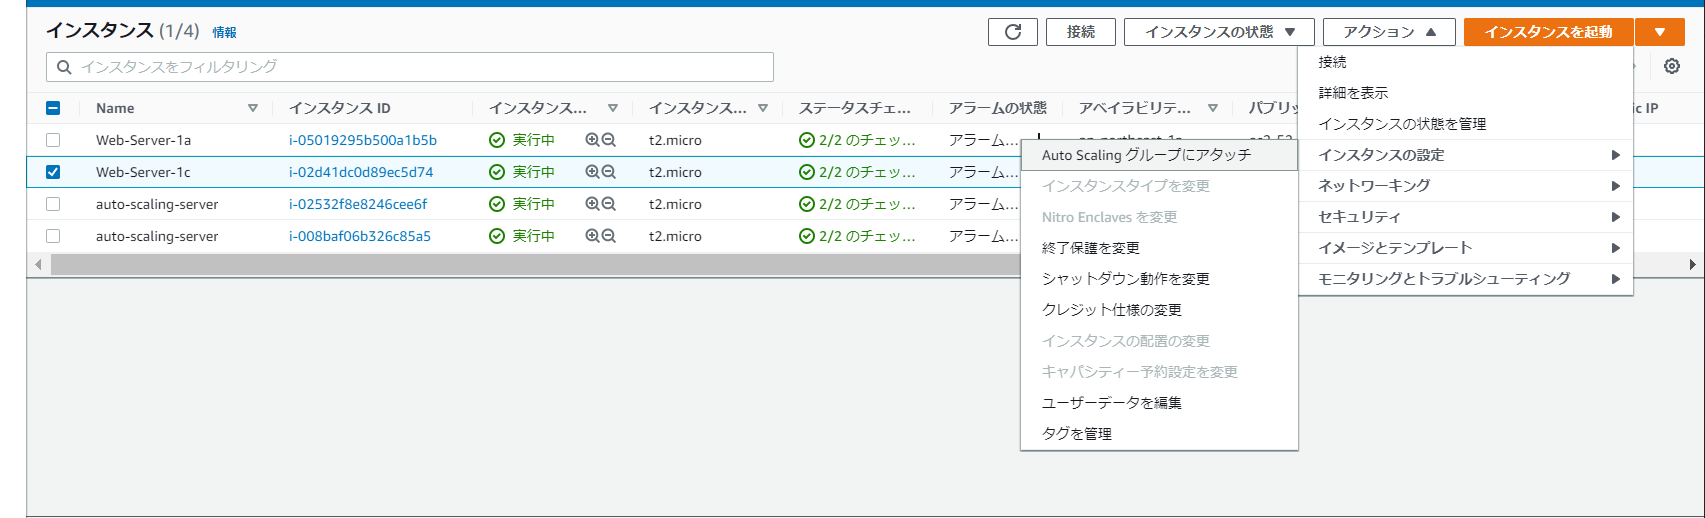Open the 情報 link beside heading
The height and width of the screenshot is (518, 1705).
click(x=224, y=33)
